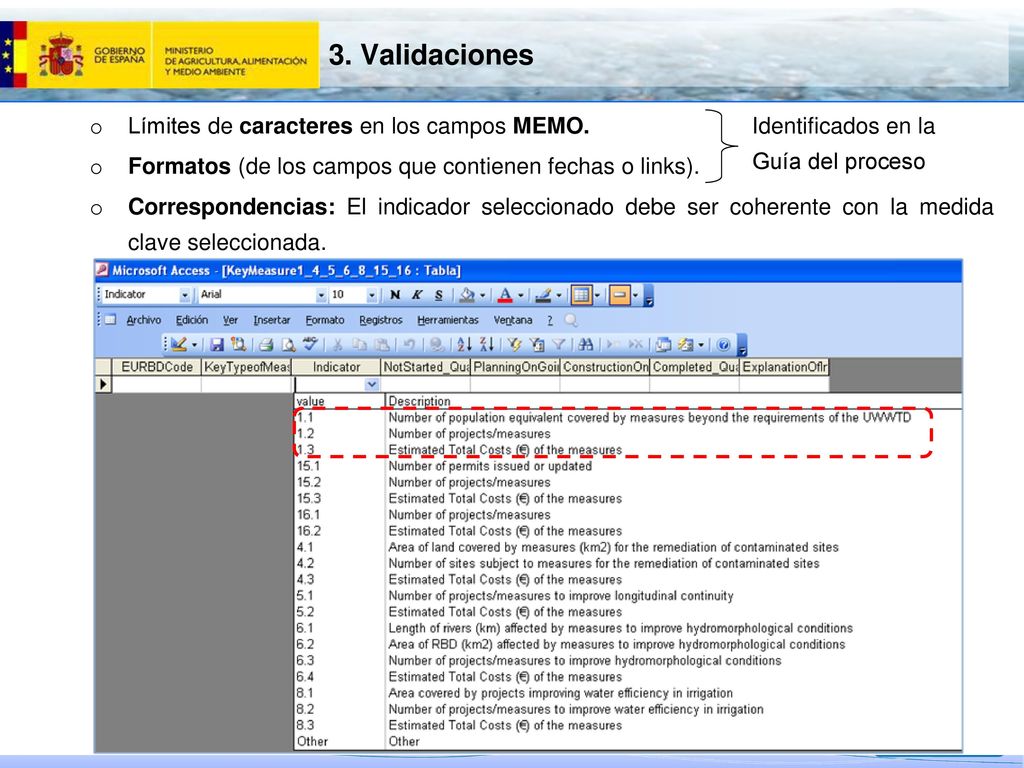The width and height of the screenshot is (1024, 768).
Task: Toggle italic (K) formatting
Action: (417, 295)
